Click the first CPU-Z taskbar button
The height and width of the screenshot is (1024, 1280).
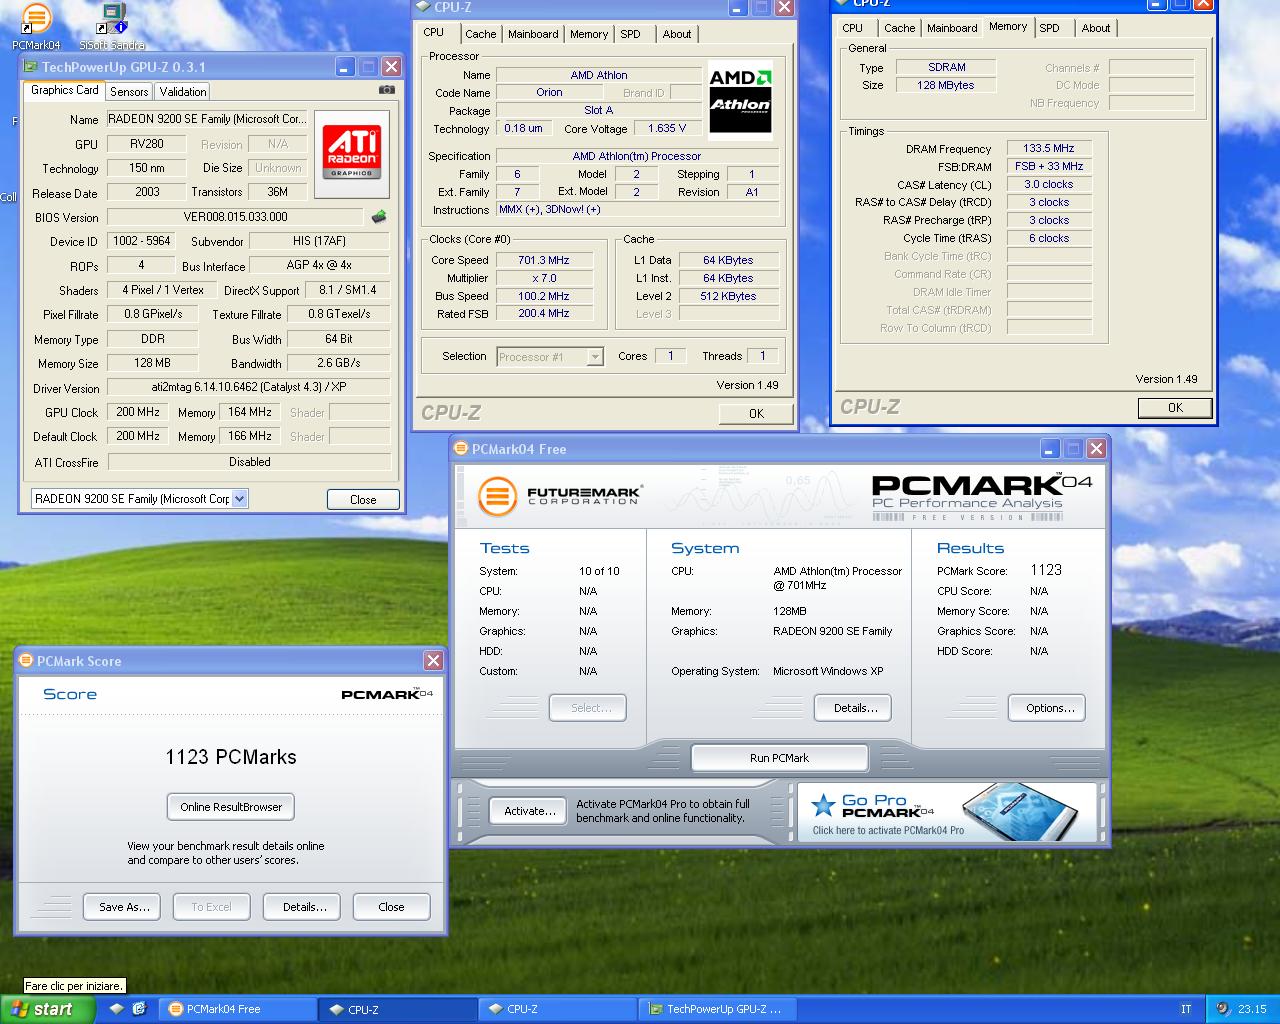397,1009
